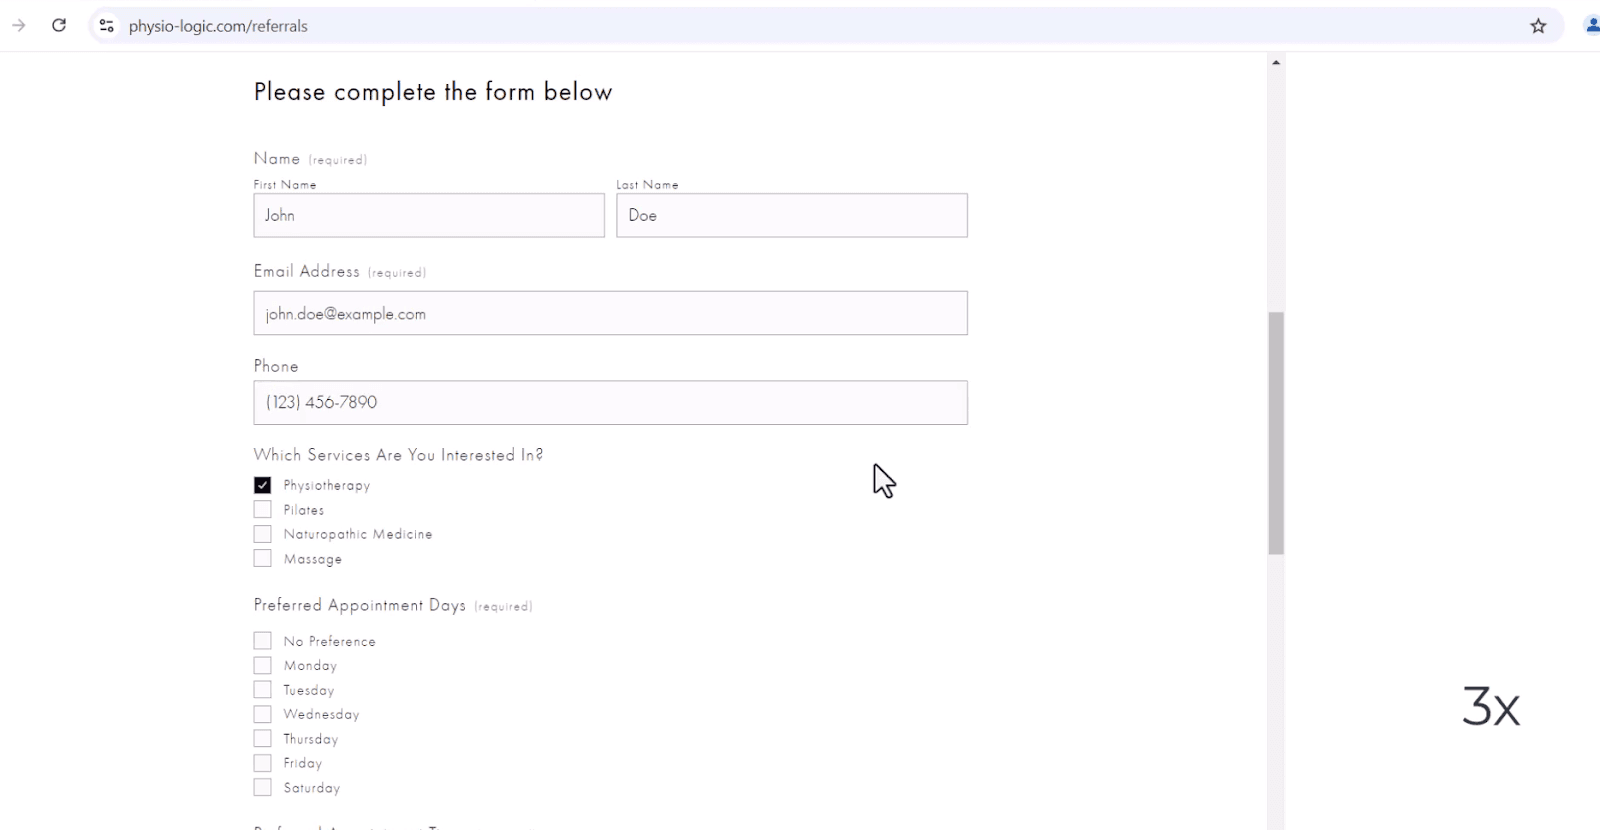Click the address bar URL physio-logic.com/referrals

click(x=218, y=26)
